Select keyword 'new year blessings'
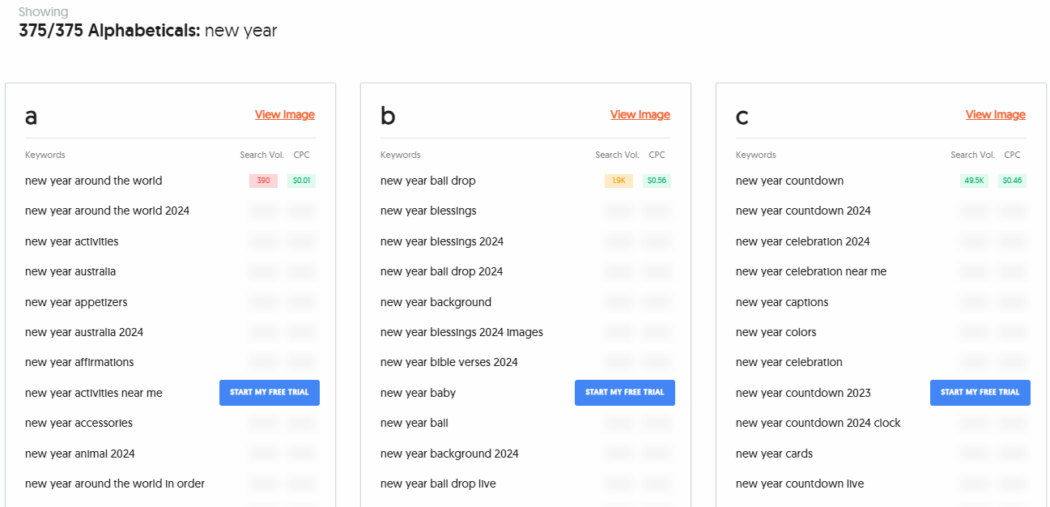The width and height of the screenshot is (1050, 507). click(x=429, y=211)
